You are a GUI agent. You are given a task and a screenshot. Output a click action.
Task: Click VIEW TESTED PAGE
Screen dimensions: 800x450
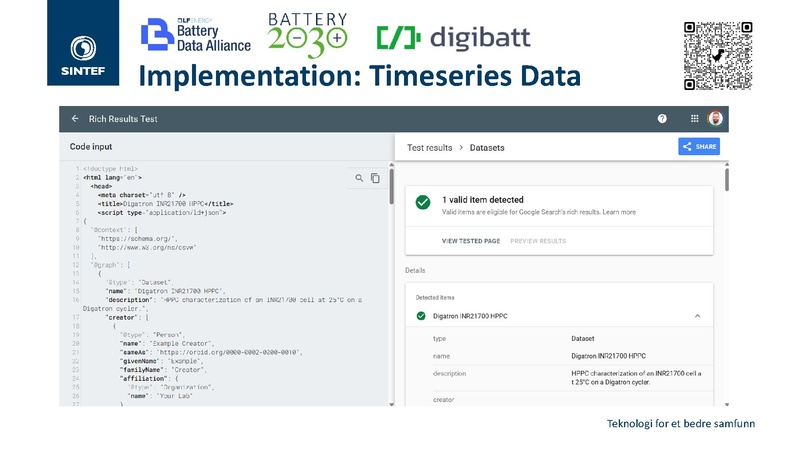tap(470, 241)
